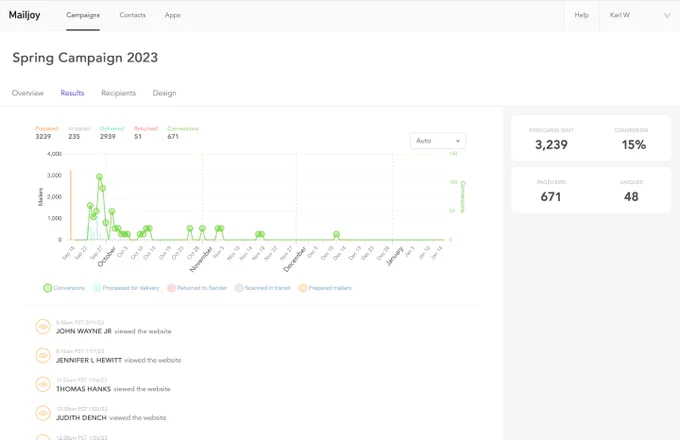Click the November label on chart axis
This screenshot has width=680, height=440.
pos(201,259)
